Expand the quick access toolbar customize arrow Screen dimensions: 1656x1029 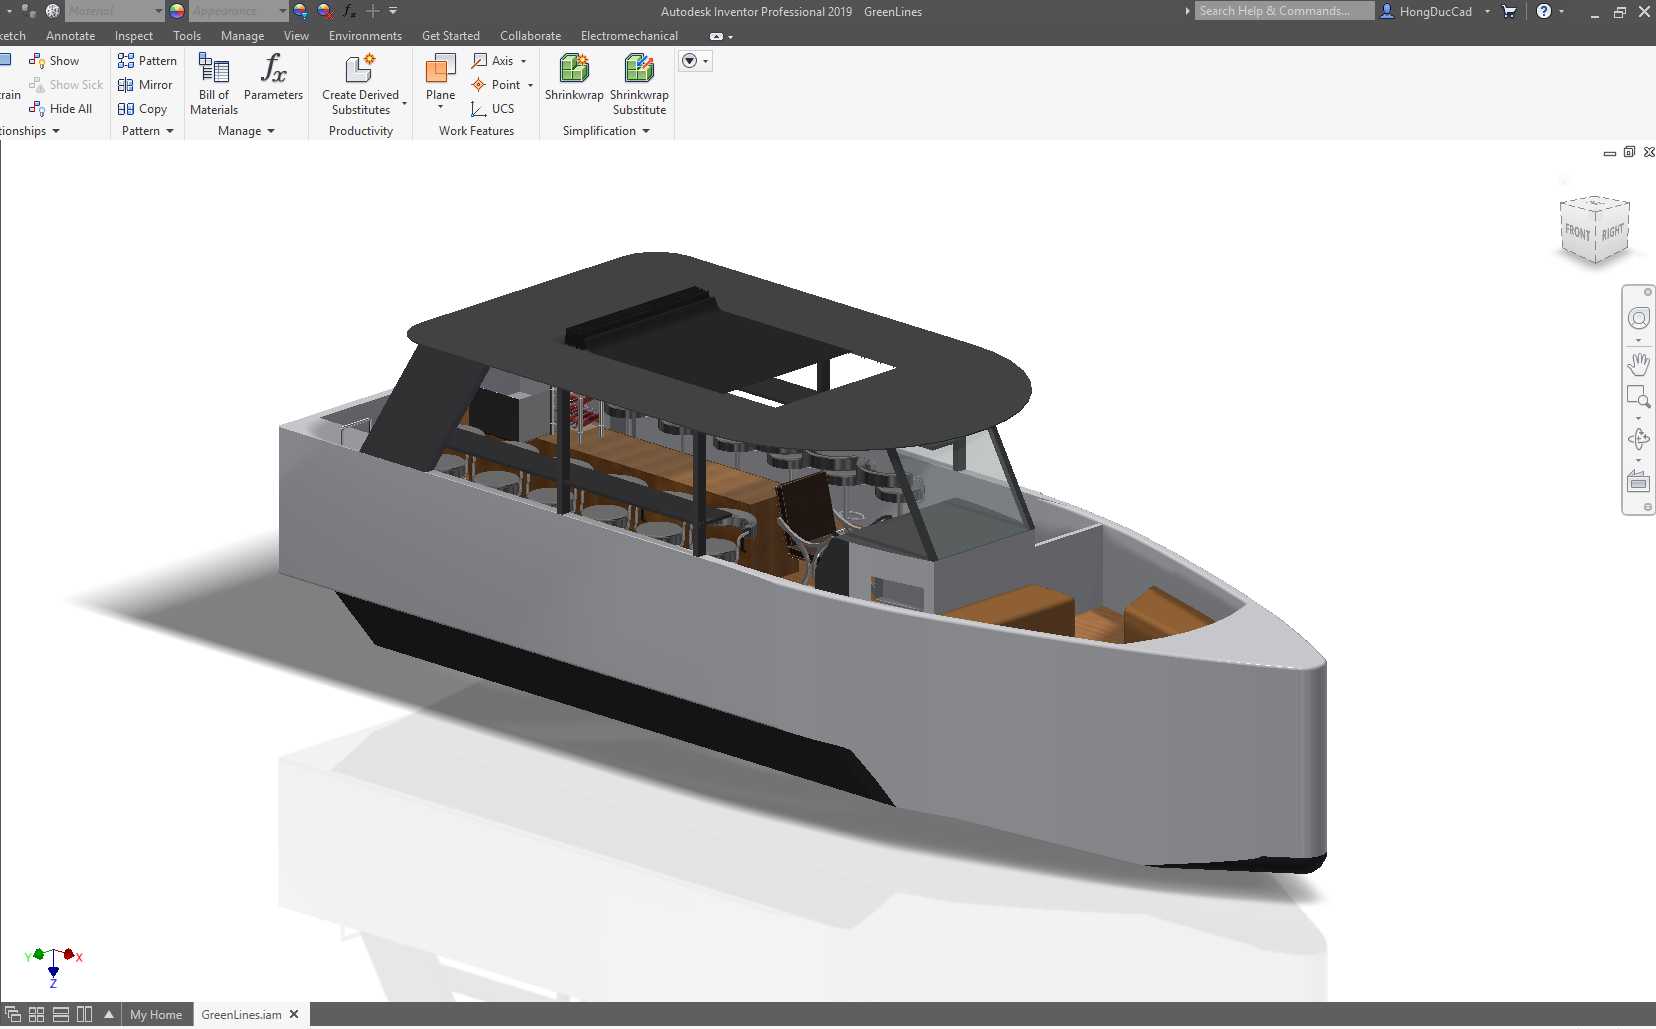click(x=393, y=11)
